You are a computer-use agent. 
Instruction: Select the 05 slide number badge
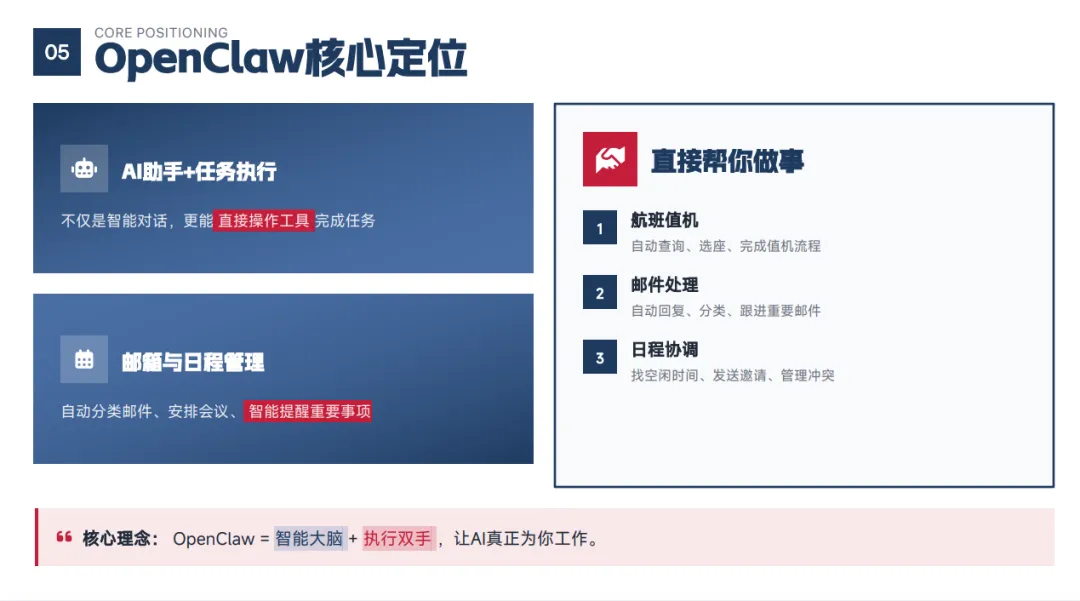pos(57,52)
